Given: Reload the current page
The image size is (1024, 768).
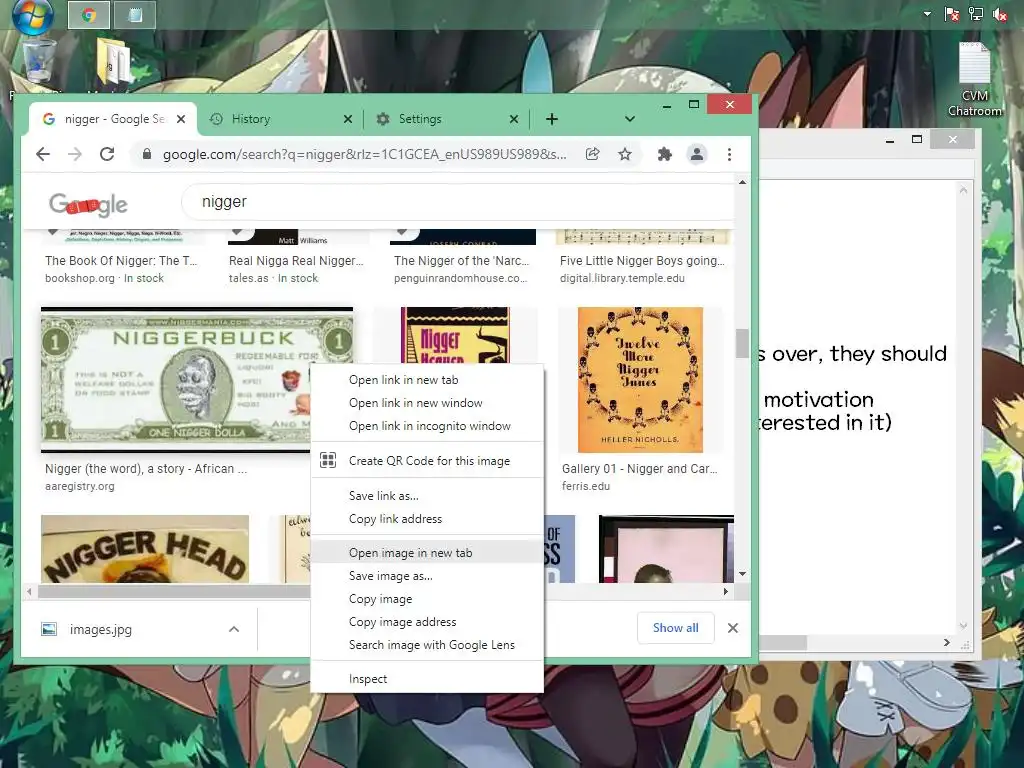Looking at the screenshot, I should coord(107,154).
